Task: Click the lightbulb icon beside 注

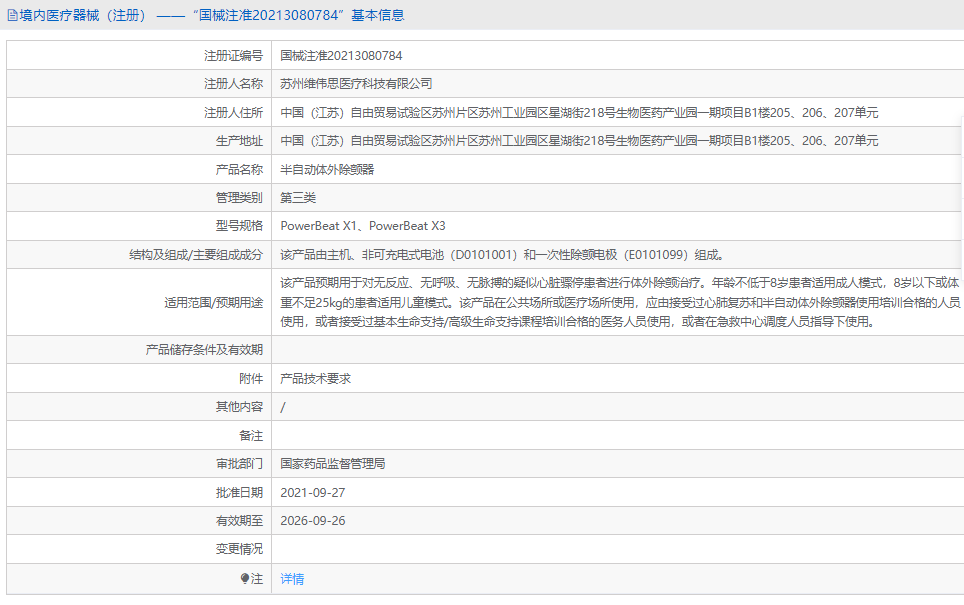Action: tap(245, 579)
